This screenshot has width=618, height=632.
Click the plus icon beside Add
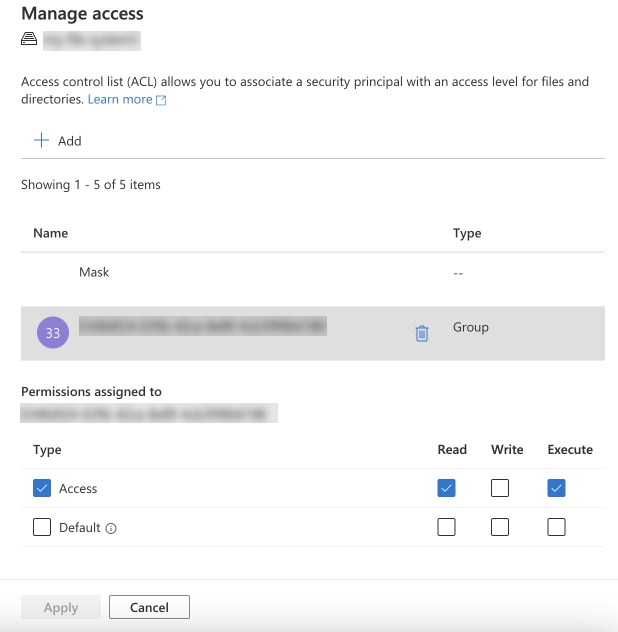tap(42, 141)
